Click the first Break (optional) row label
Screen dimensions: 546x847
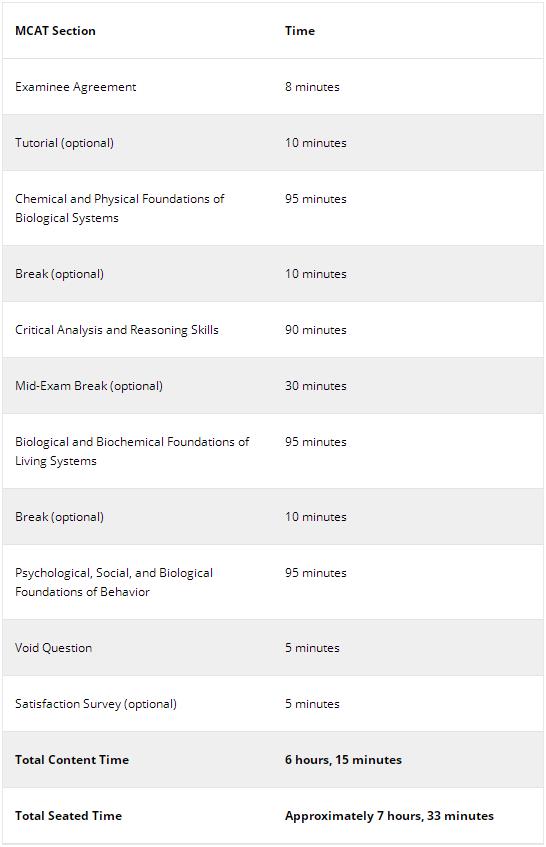pyautogui.click(x=59, y=274)
